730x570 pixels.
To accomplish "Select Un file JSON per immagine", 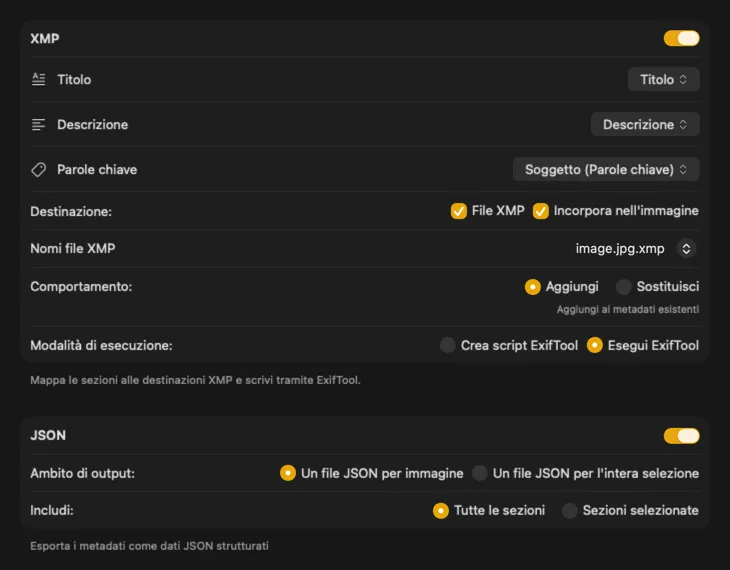I will (288, 473).
